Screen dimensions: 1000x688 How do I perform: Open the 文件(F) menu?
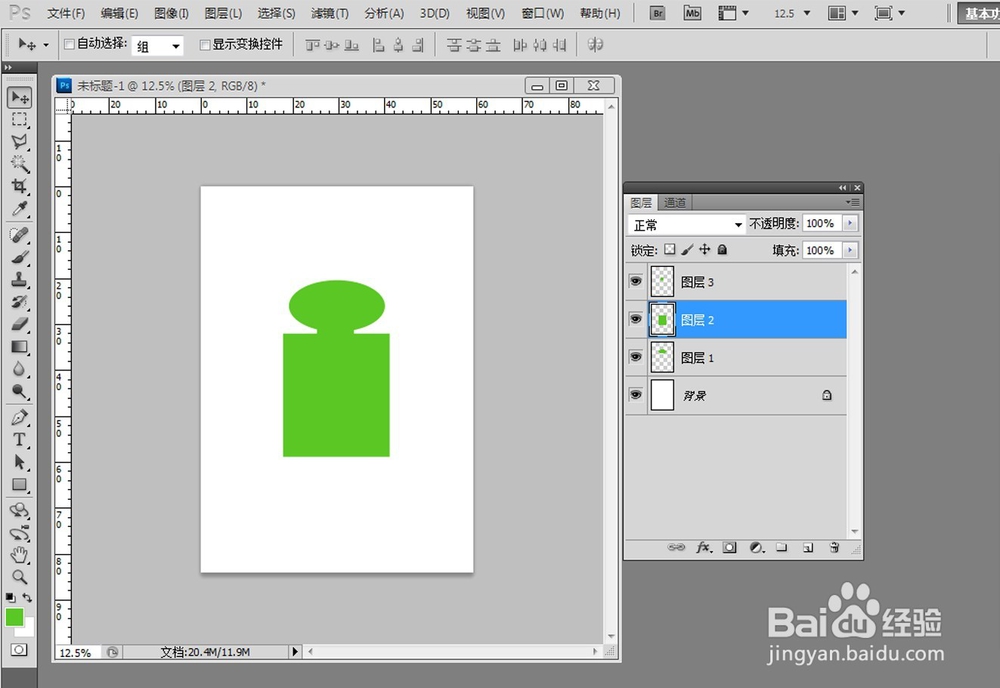66,13
